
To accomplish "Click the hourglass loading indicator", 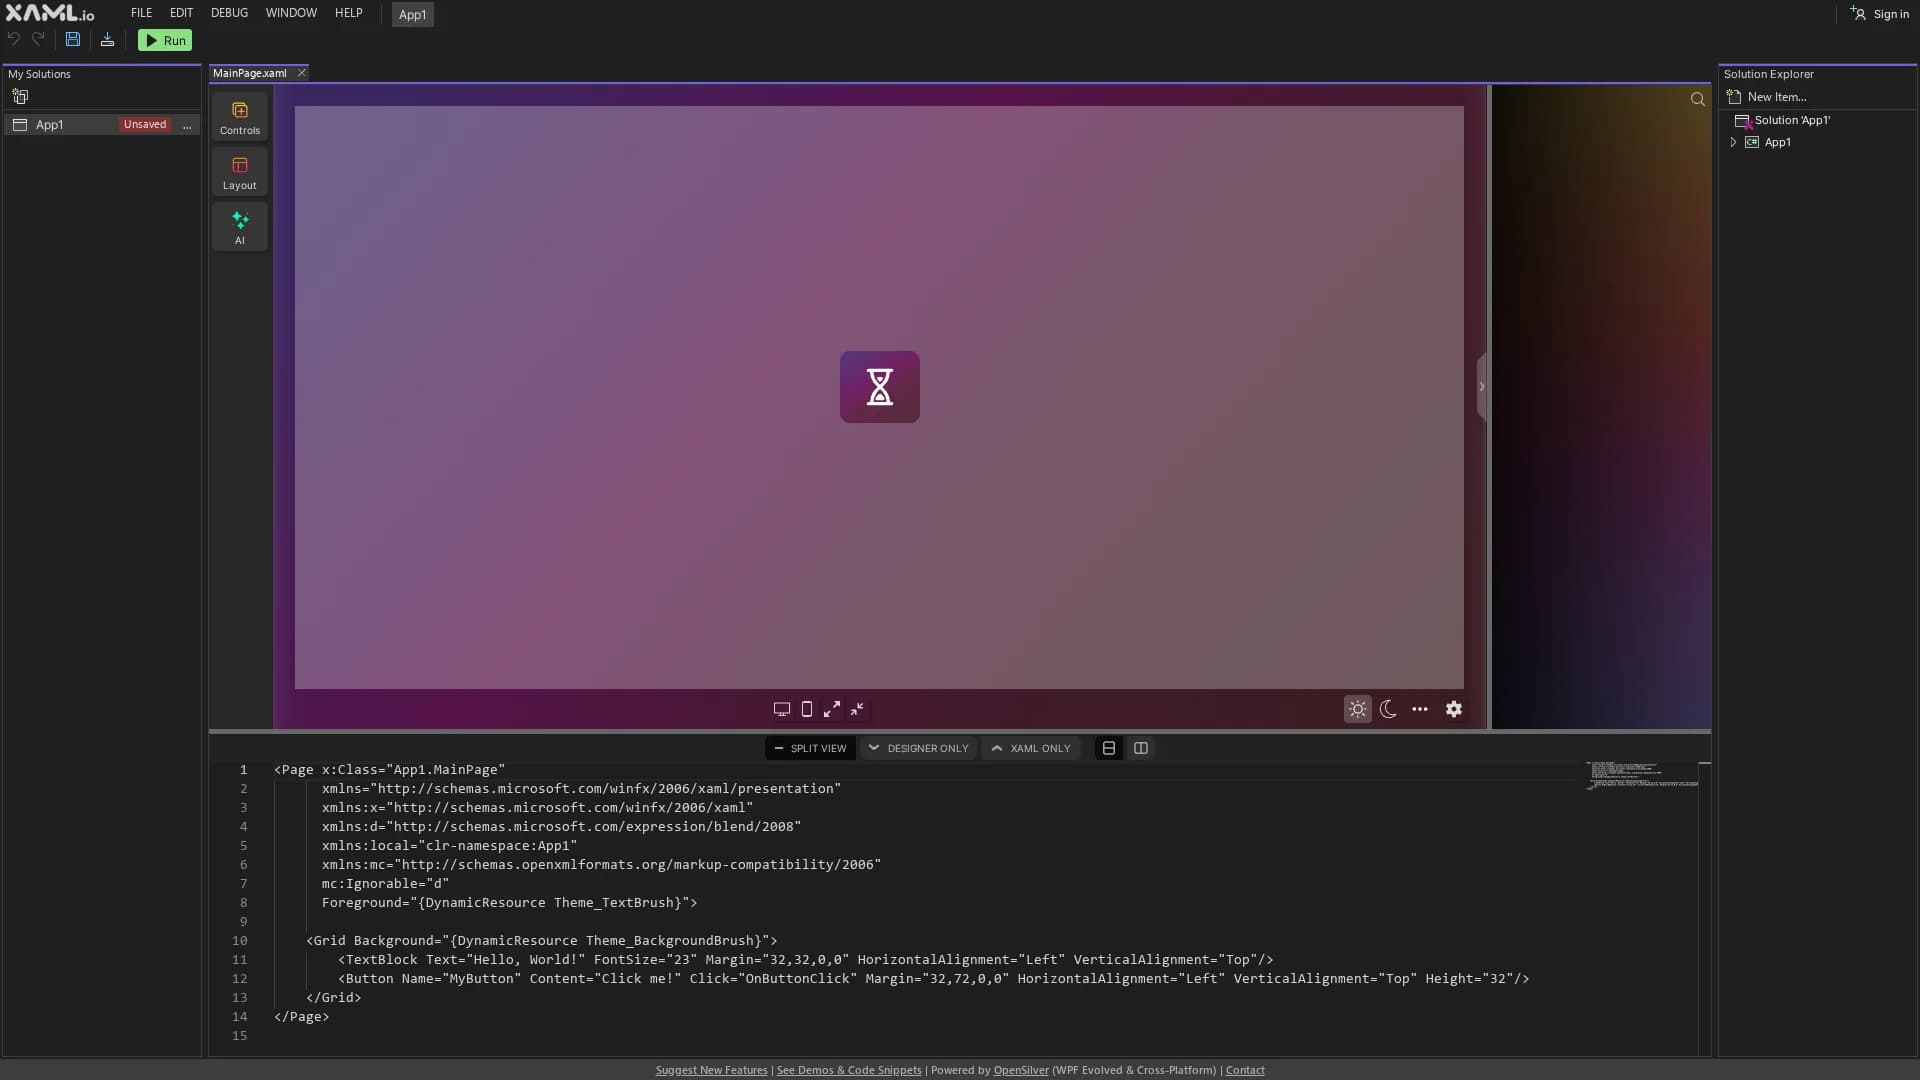I will (880, 387).
